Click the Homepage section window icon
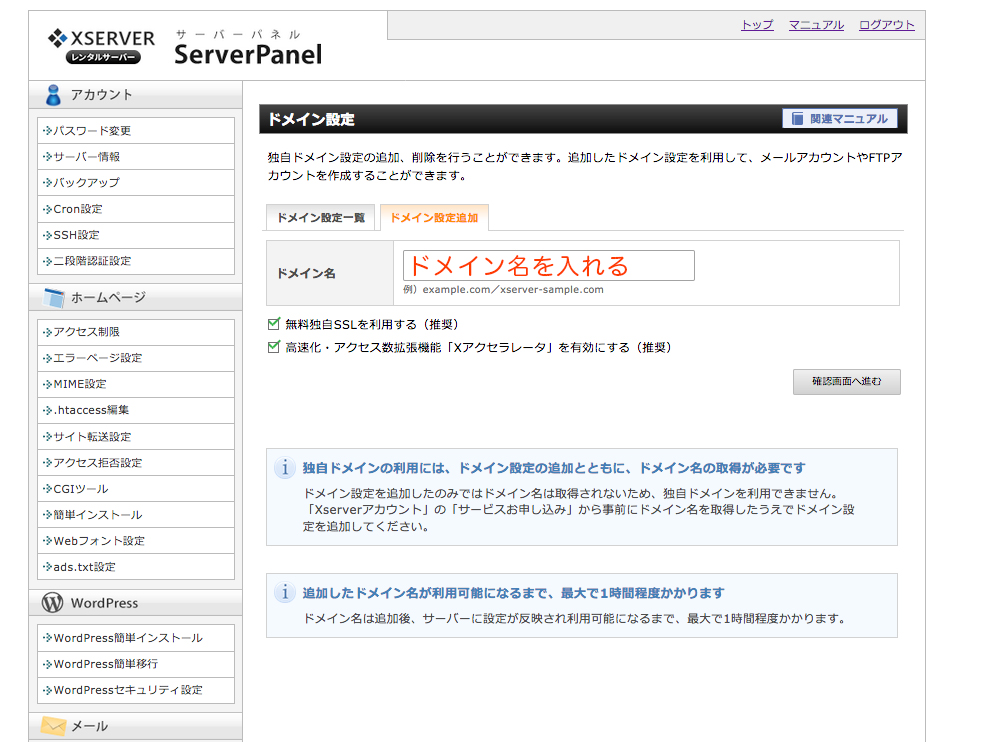This screenshot has width=990, height=742. coord(54,297)
